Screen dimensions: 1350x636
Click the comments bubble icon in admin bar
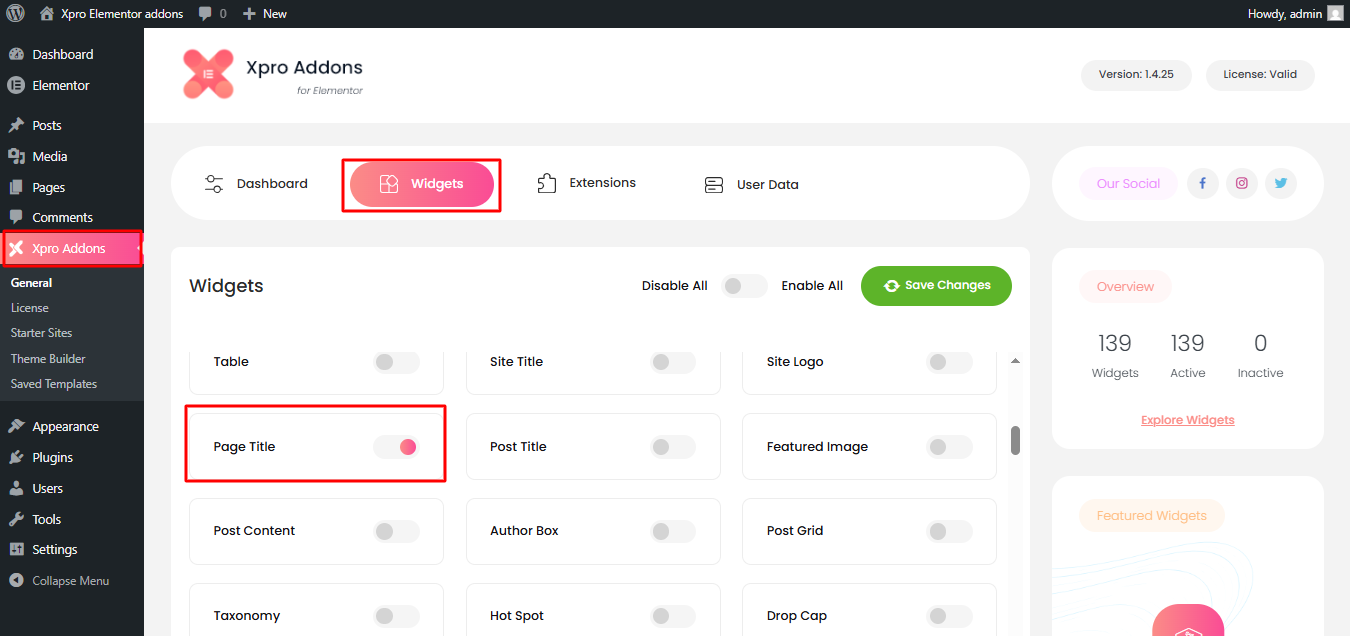pyautogui.click(x=205, y=14)
